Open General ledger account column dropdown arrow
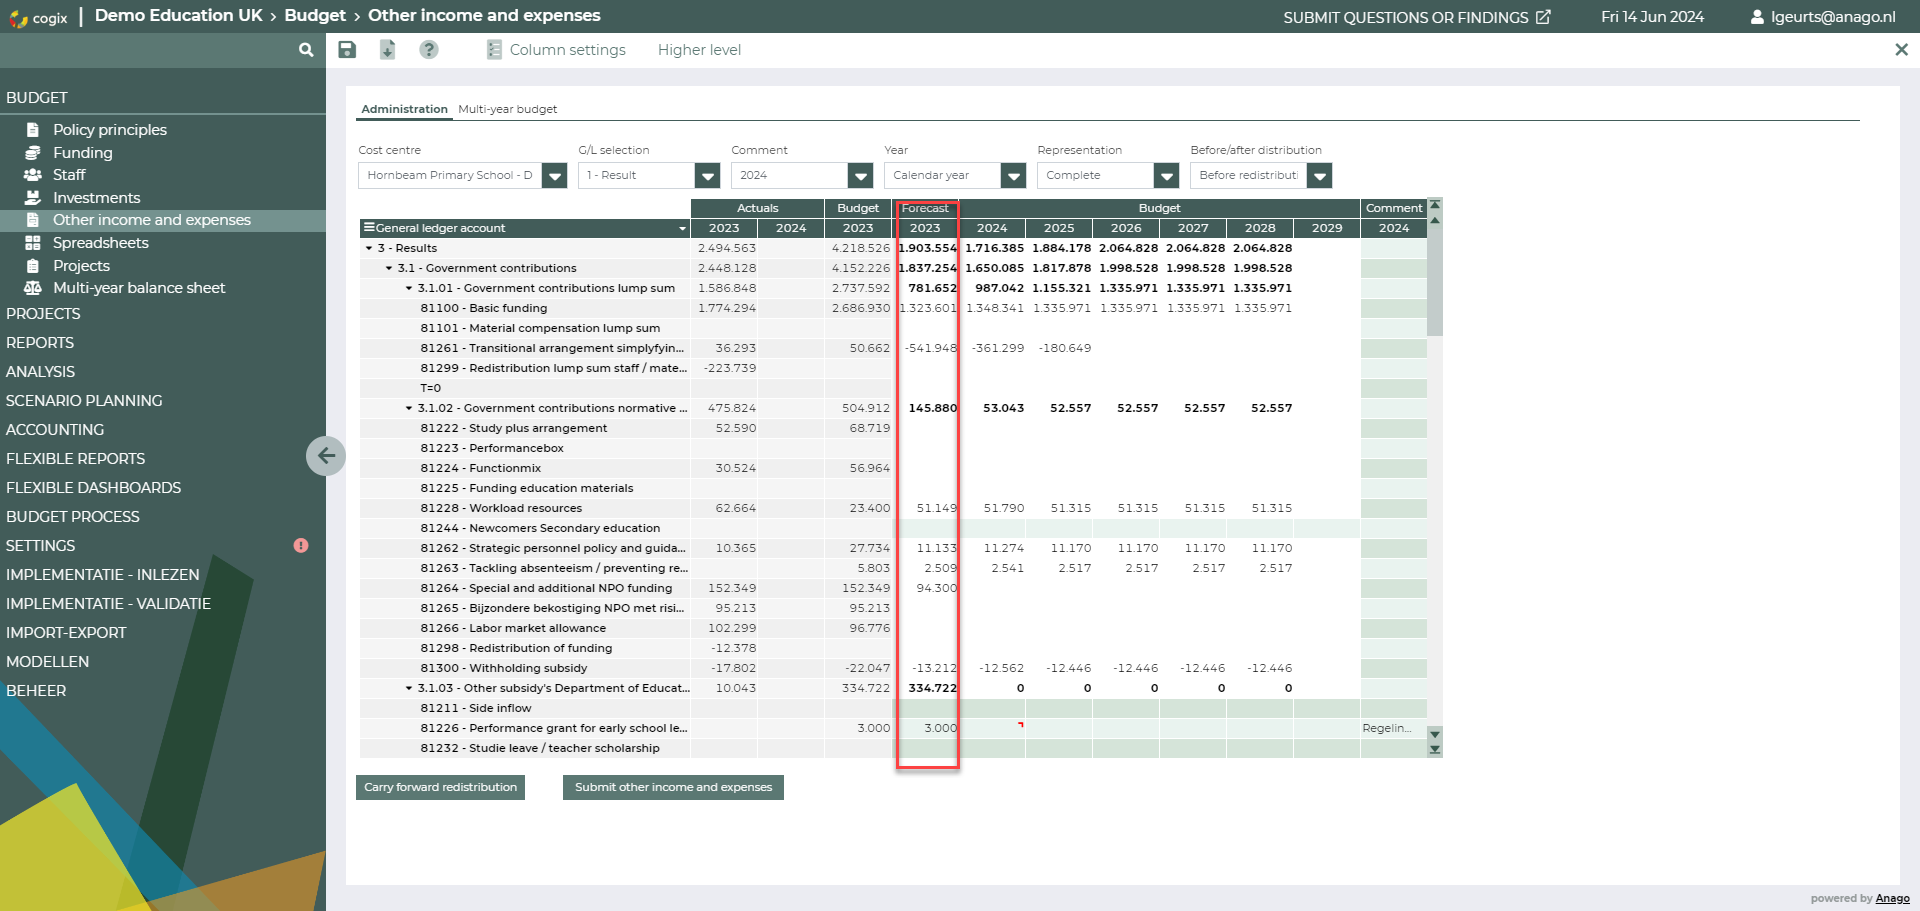 [683, 229]
